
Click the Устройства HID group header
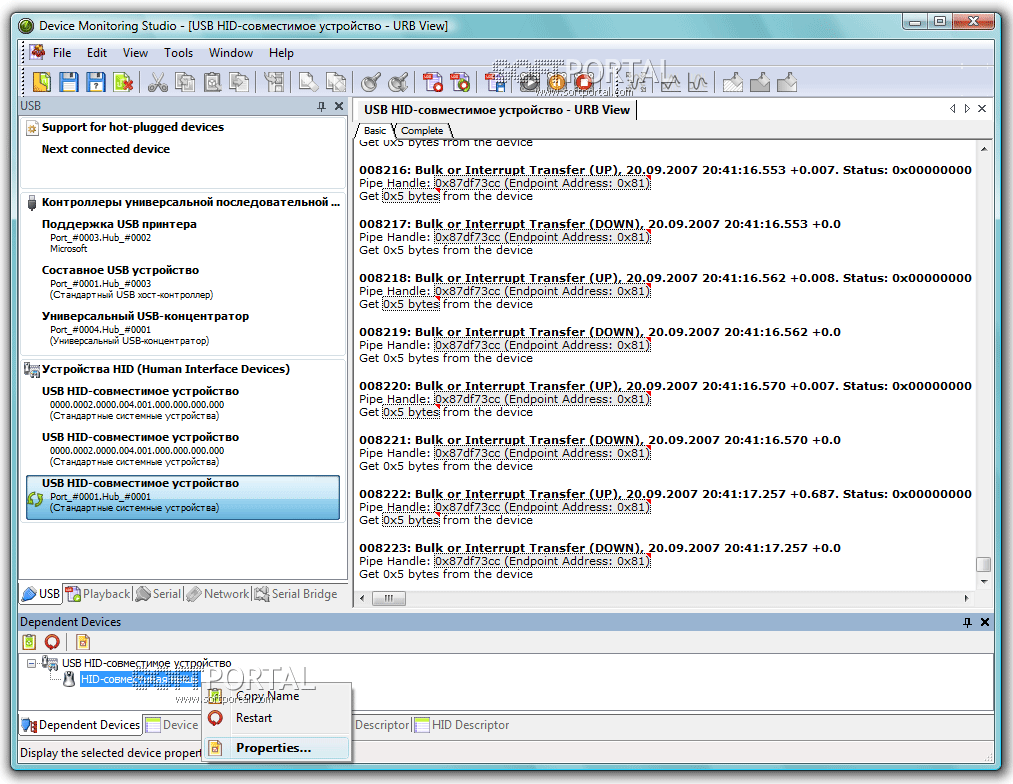(x=165, y=369)
